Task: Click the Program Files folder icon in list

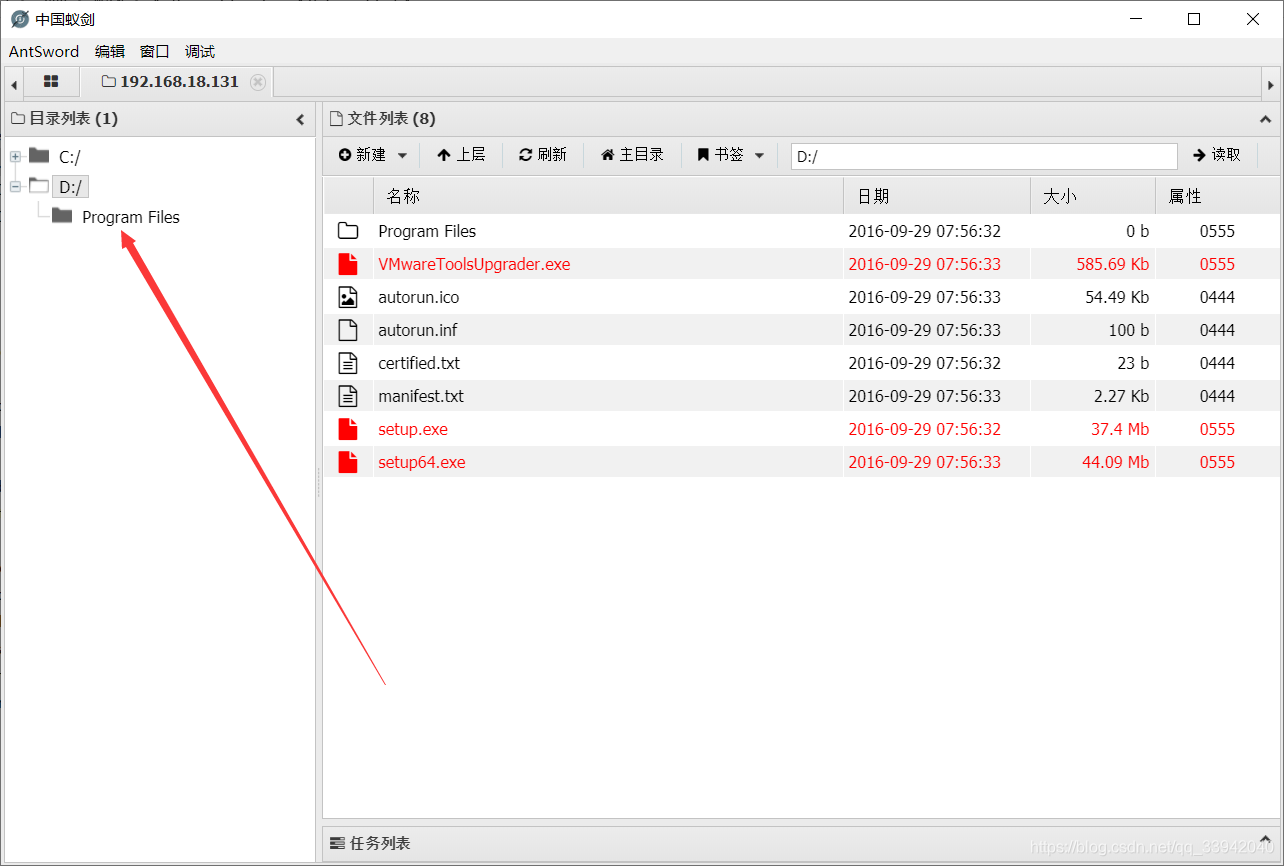Action: [x=348, y=231]
